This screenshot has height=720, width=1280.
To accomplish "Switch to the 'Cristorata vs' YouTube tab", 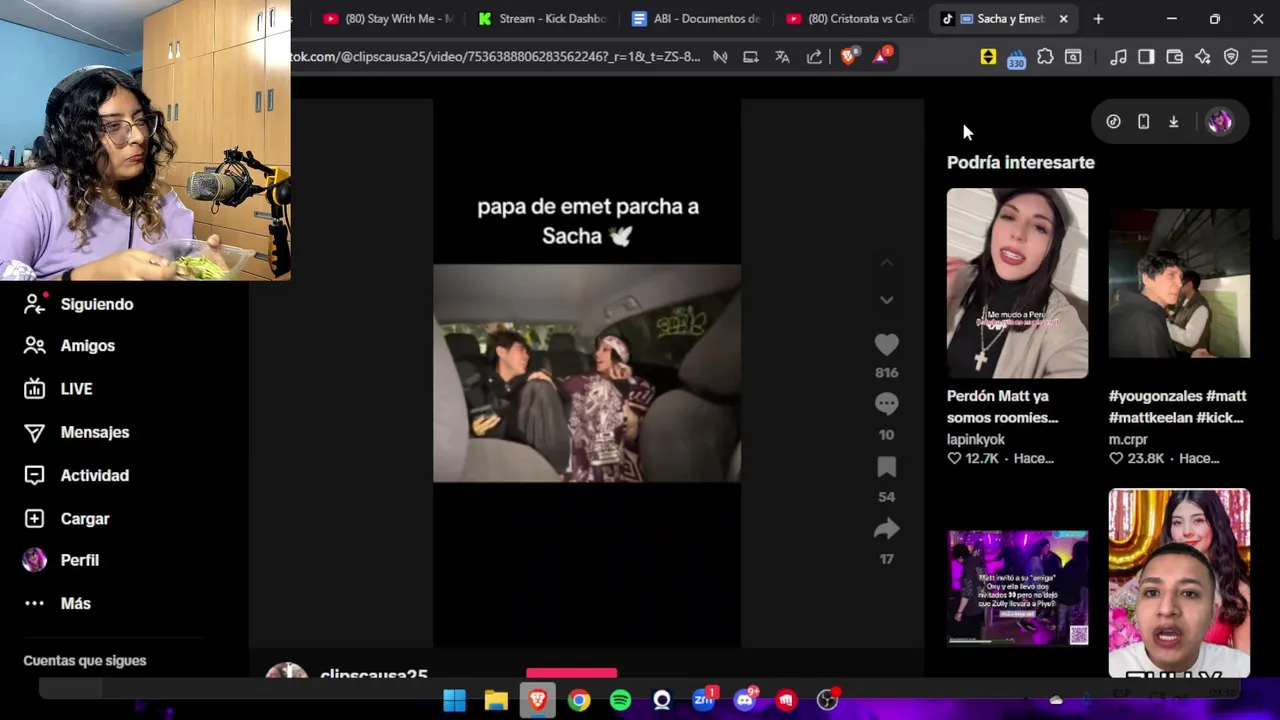I will [x=850, y=18].
